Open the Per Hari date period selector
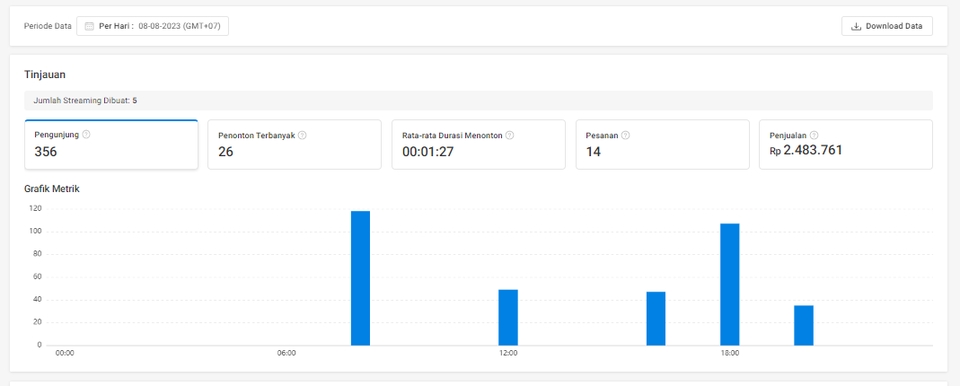The image size is (960, 386). 152,26
